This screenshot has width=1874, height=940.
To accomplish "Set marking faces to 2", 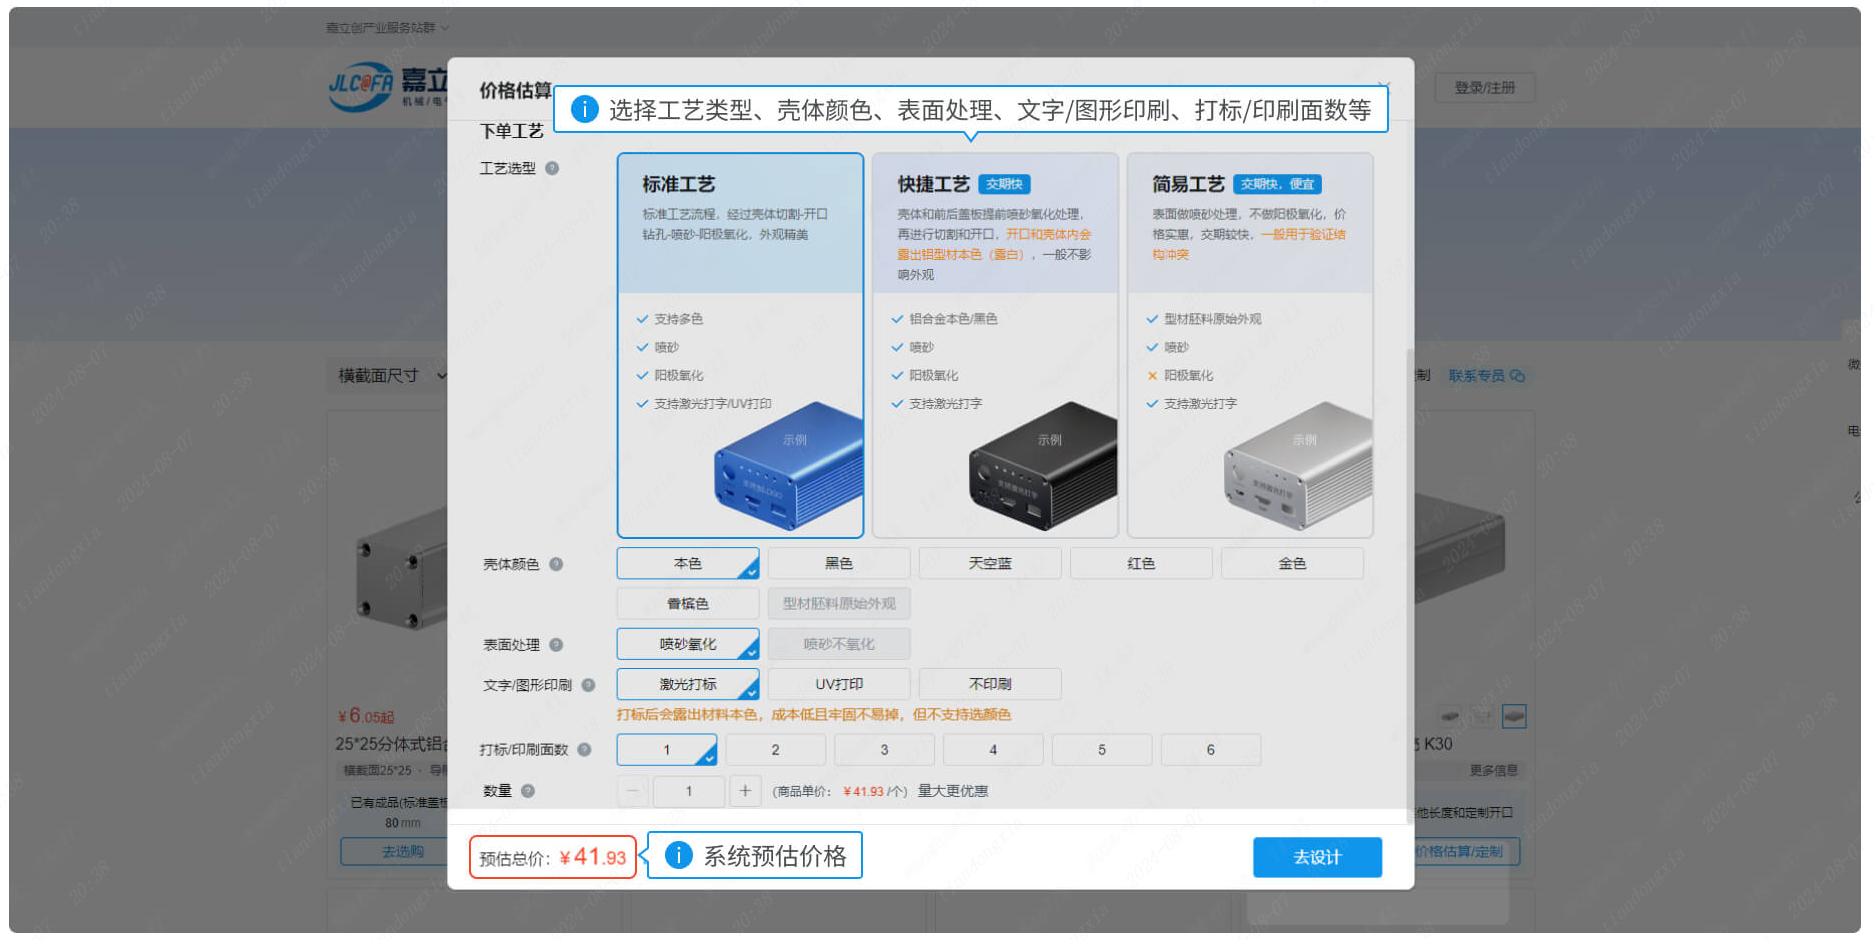I will click(775, 750).
